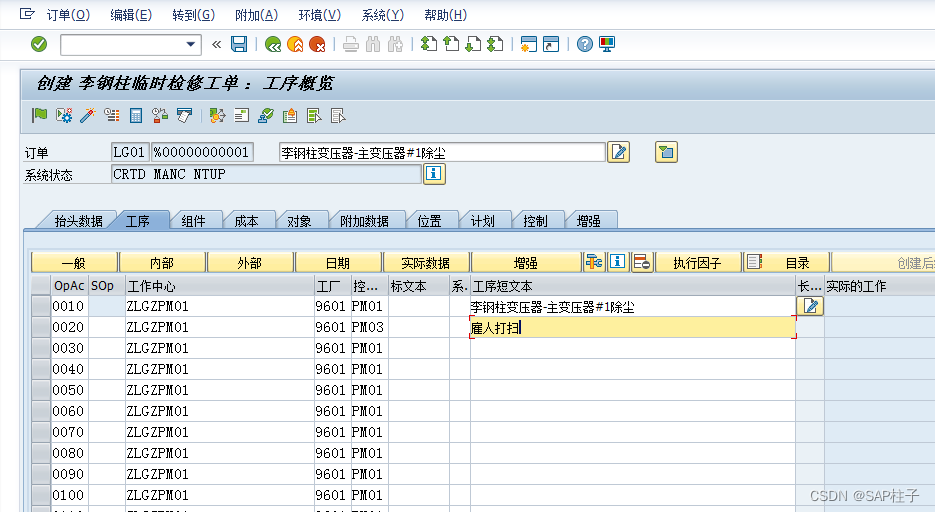
Task: Click the gray list with cursor icon
Action: pyautogui.click(x=338, y=115)
